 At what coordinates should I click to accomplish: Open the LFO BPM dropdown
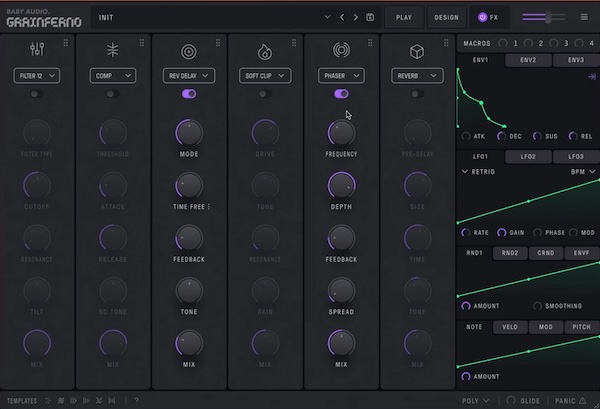pos(583,172)
